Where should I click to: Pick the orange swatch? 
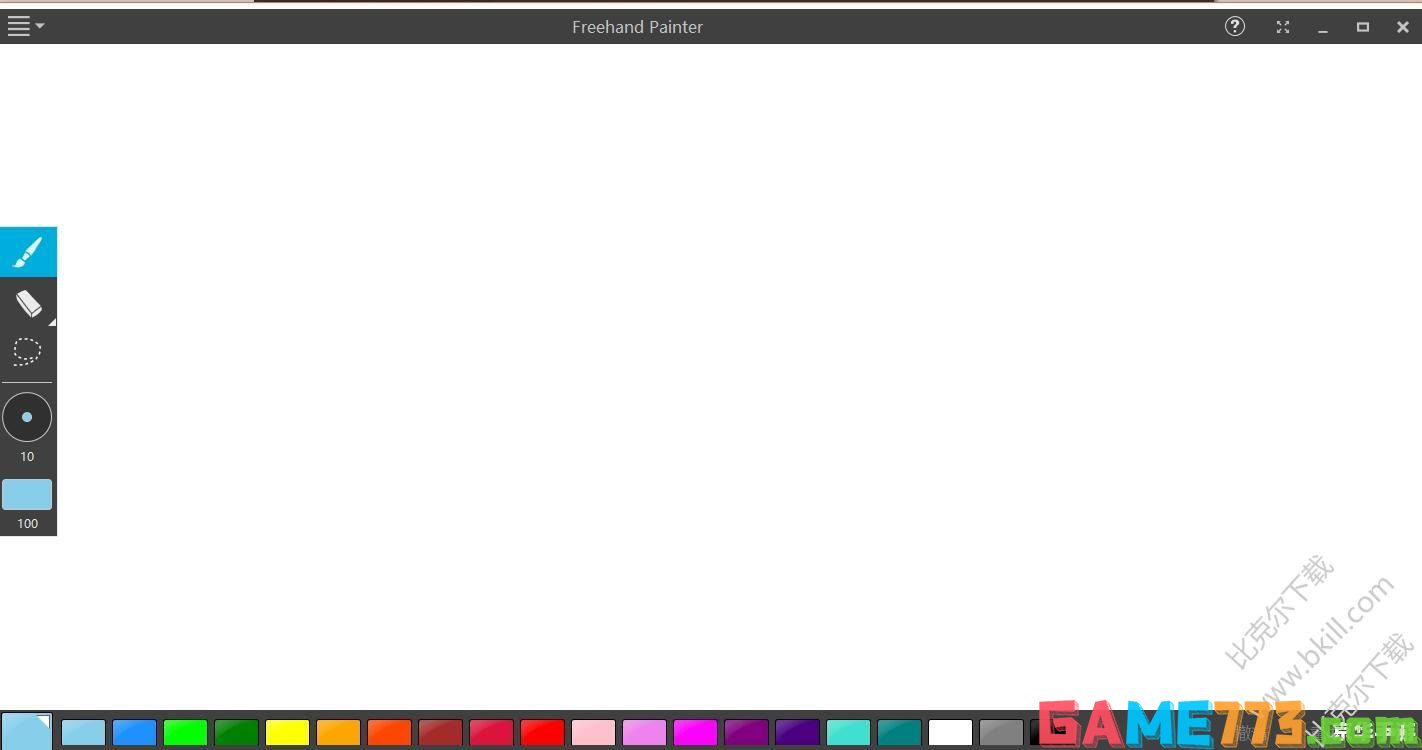(x=338, y=733)
